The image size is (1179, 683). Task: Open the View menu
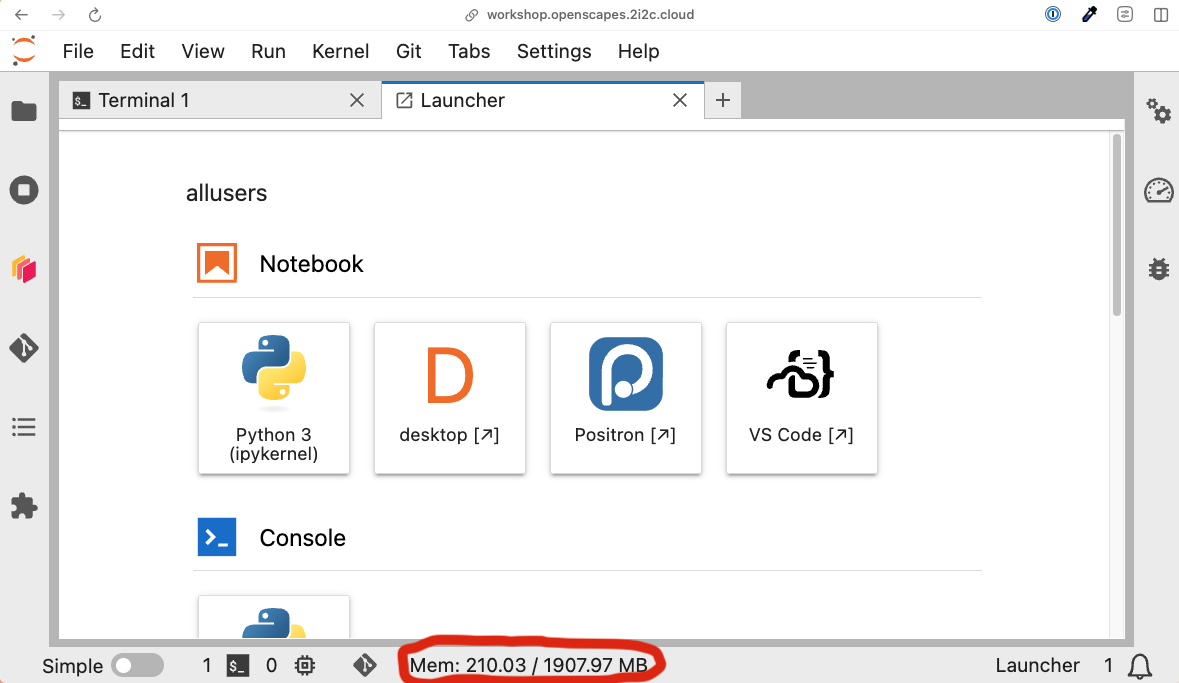pos(203,51)
